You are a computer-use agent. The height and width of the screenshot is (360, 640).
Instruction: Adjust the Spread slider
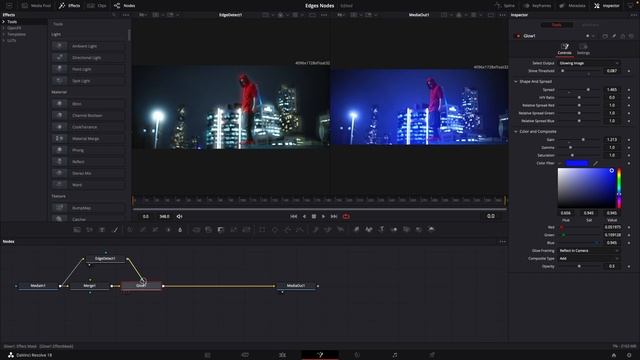pyautogui.click(x=579, y=90)
